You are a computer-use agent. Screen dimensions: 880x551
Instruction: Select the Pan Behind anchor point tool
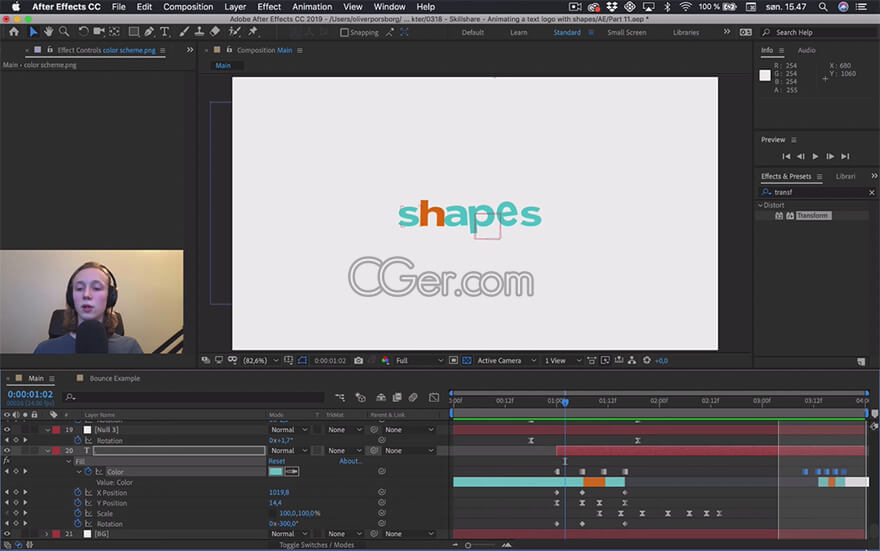[x=114, y=32]
